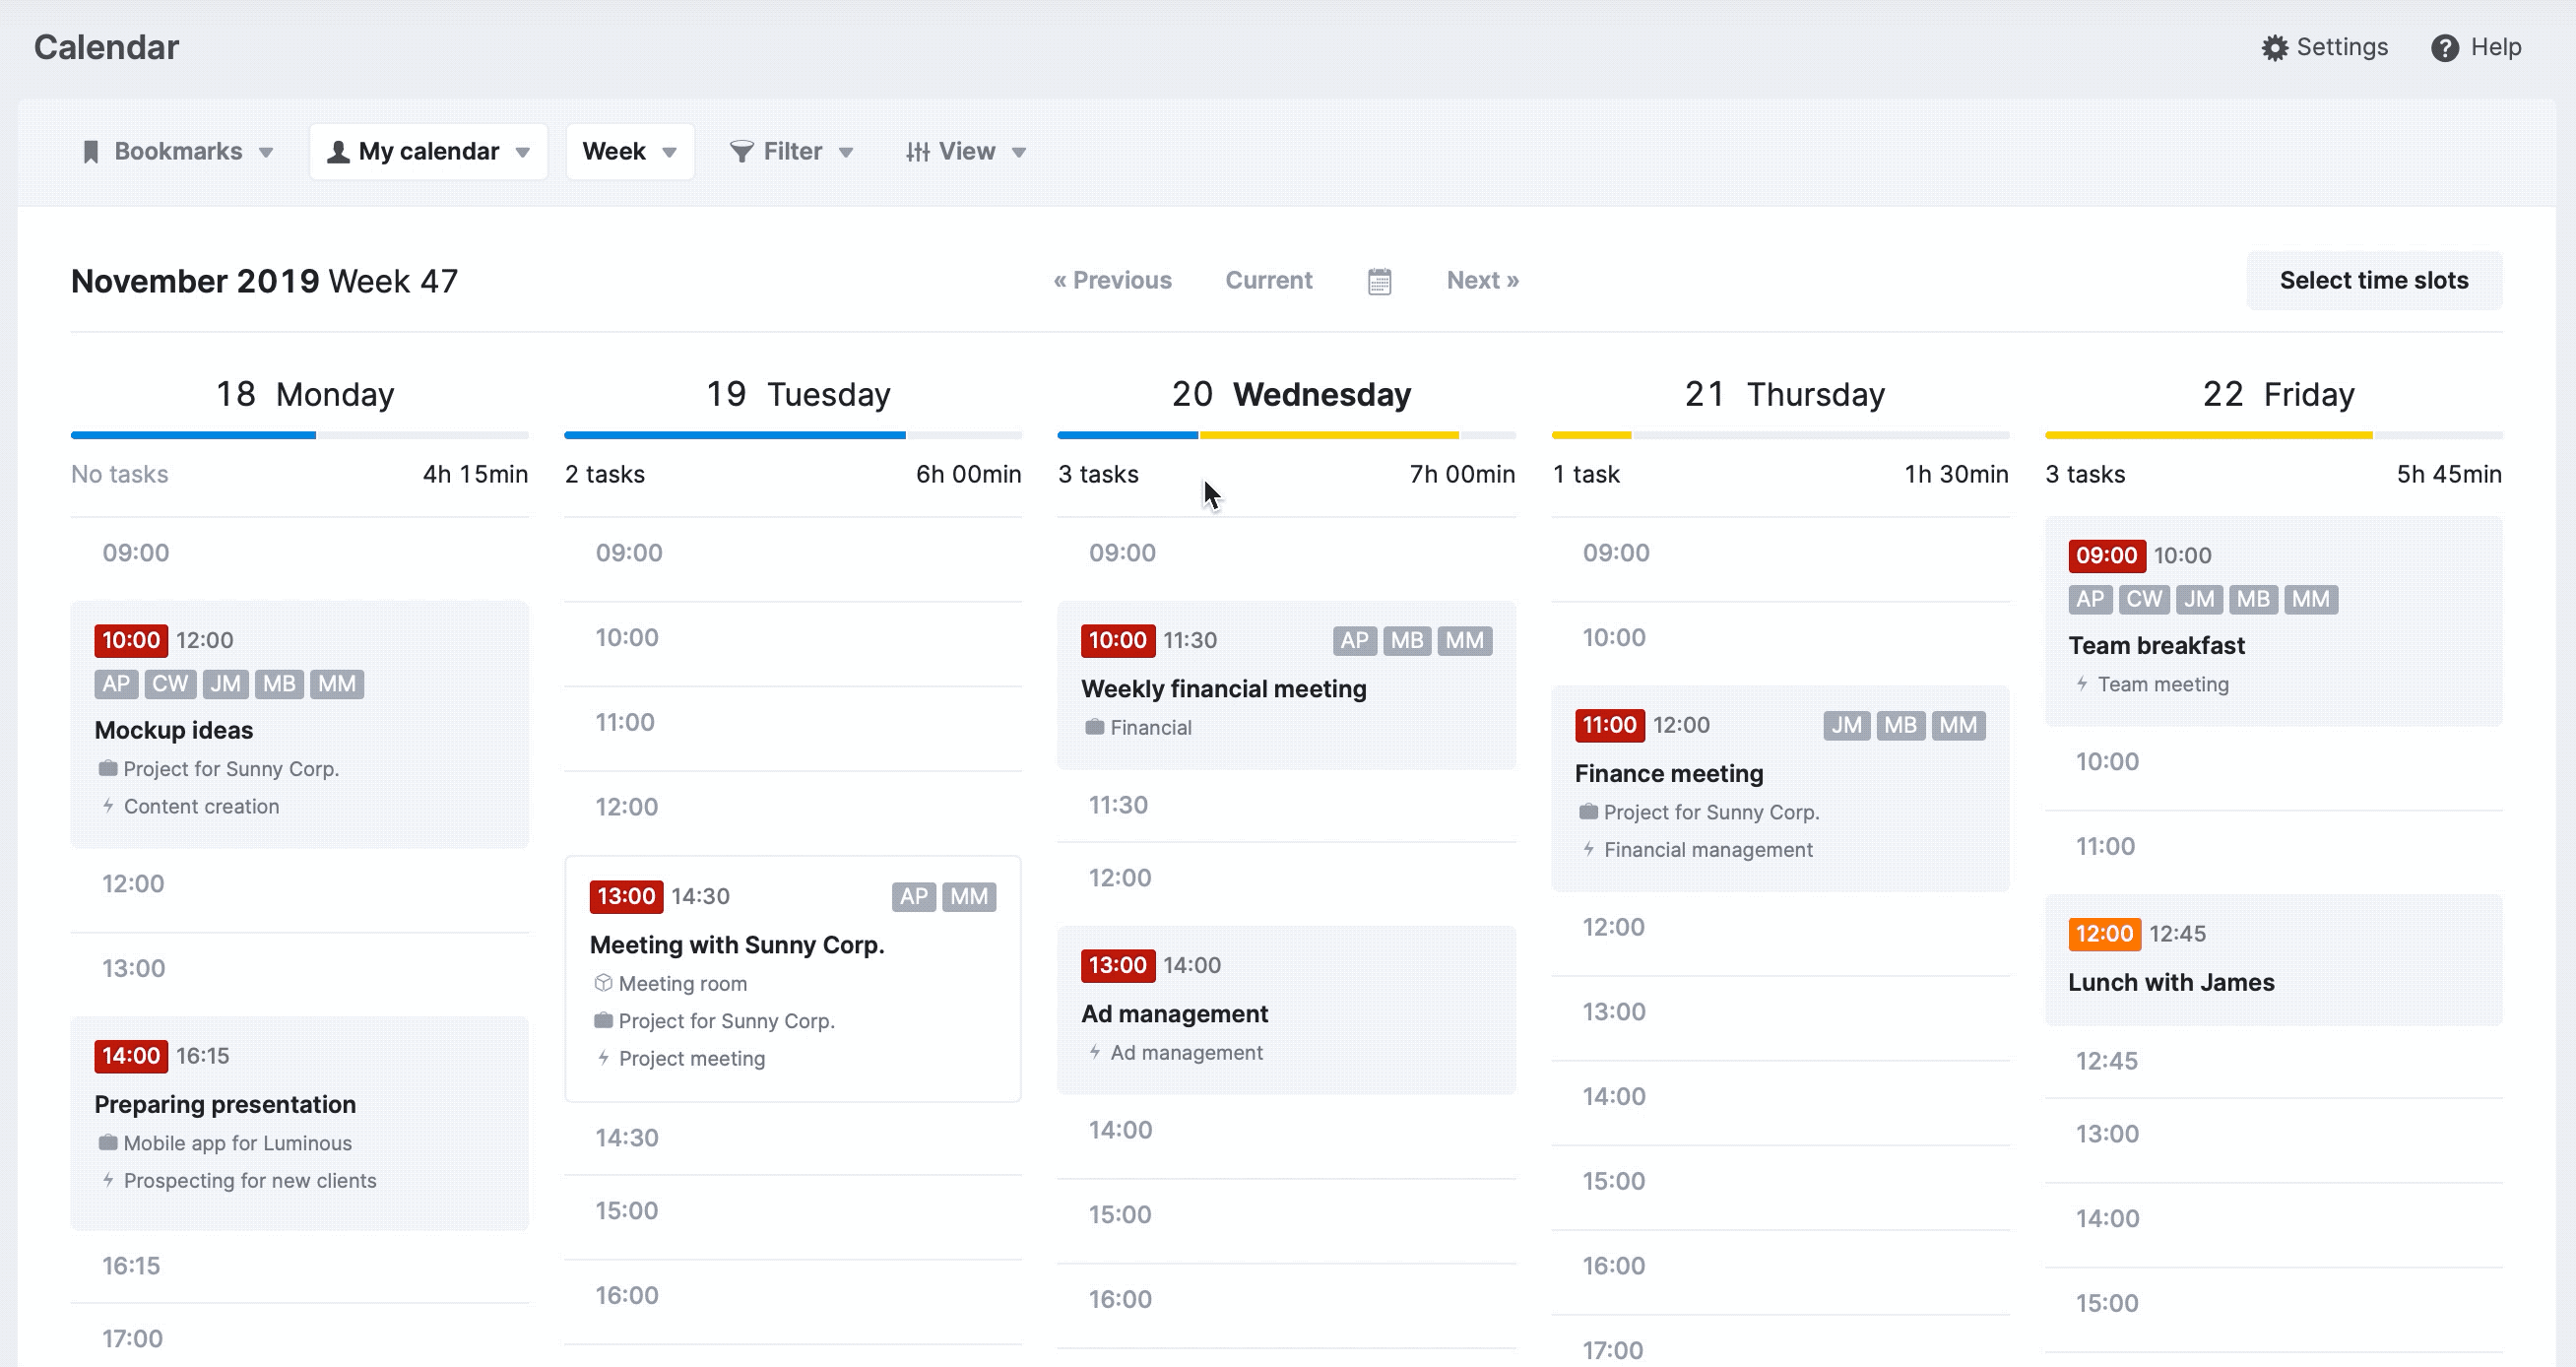Click the Help question mark icon
This screenshot has width=2576, height=1367.
point(2444,48)
